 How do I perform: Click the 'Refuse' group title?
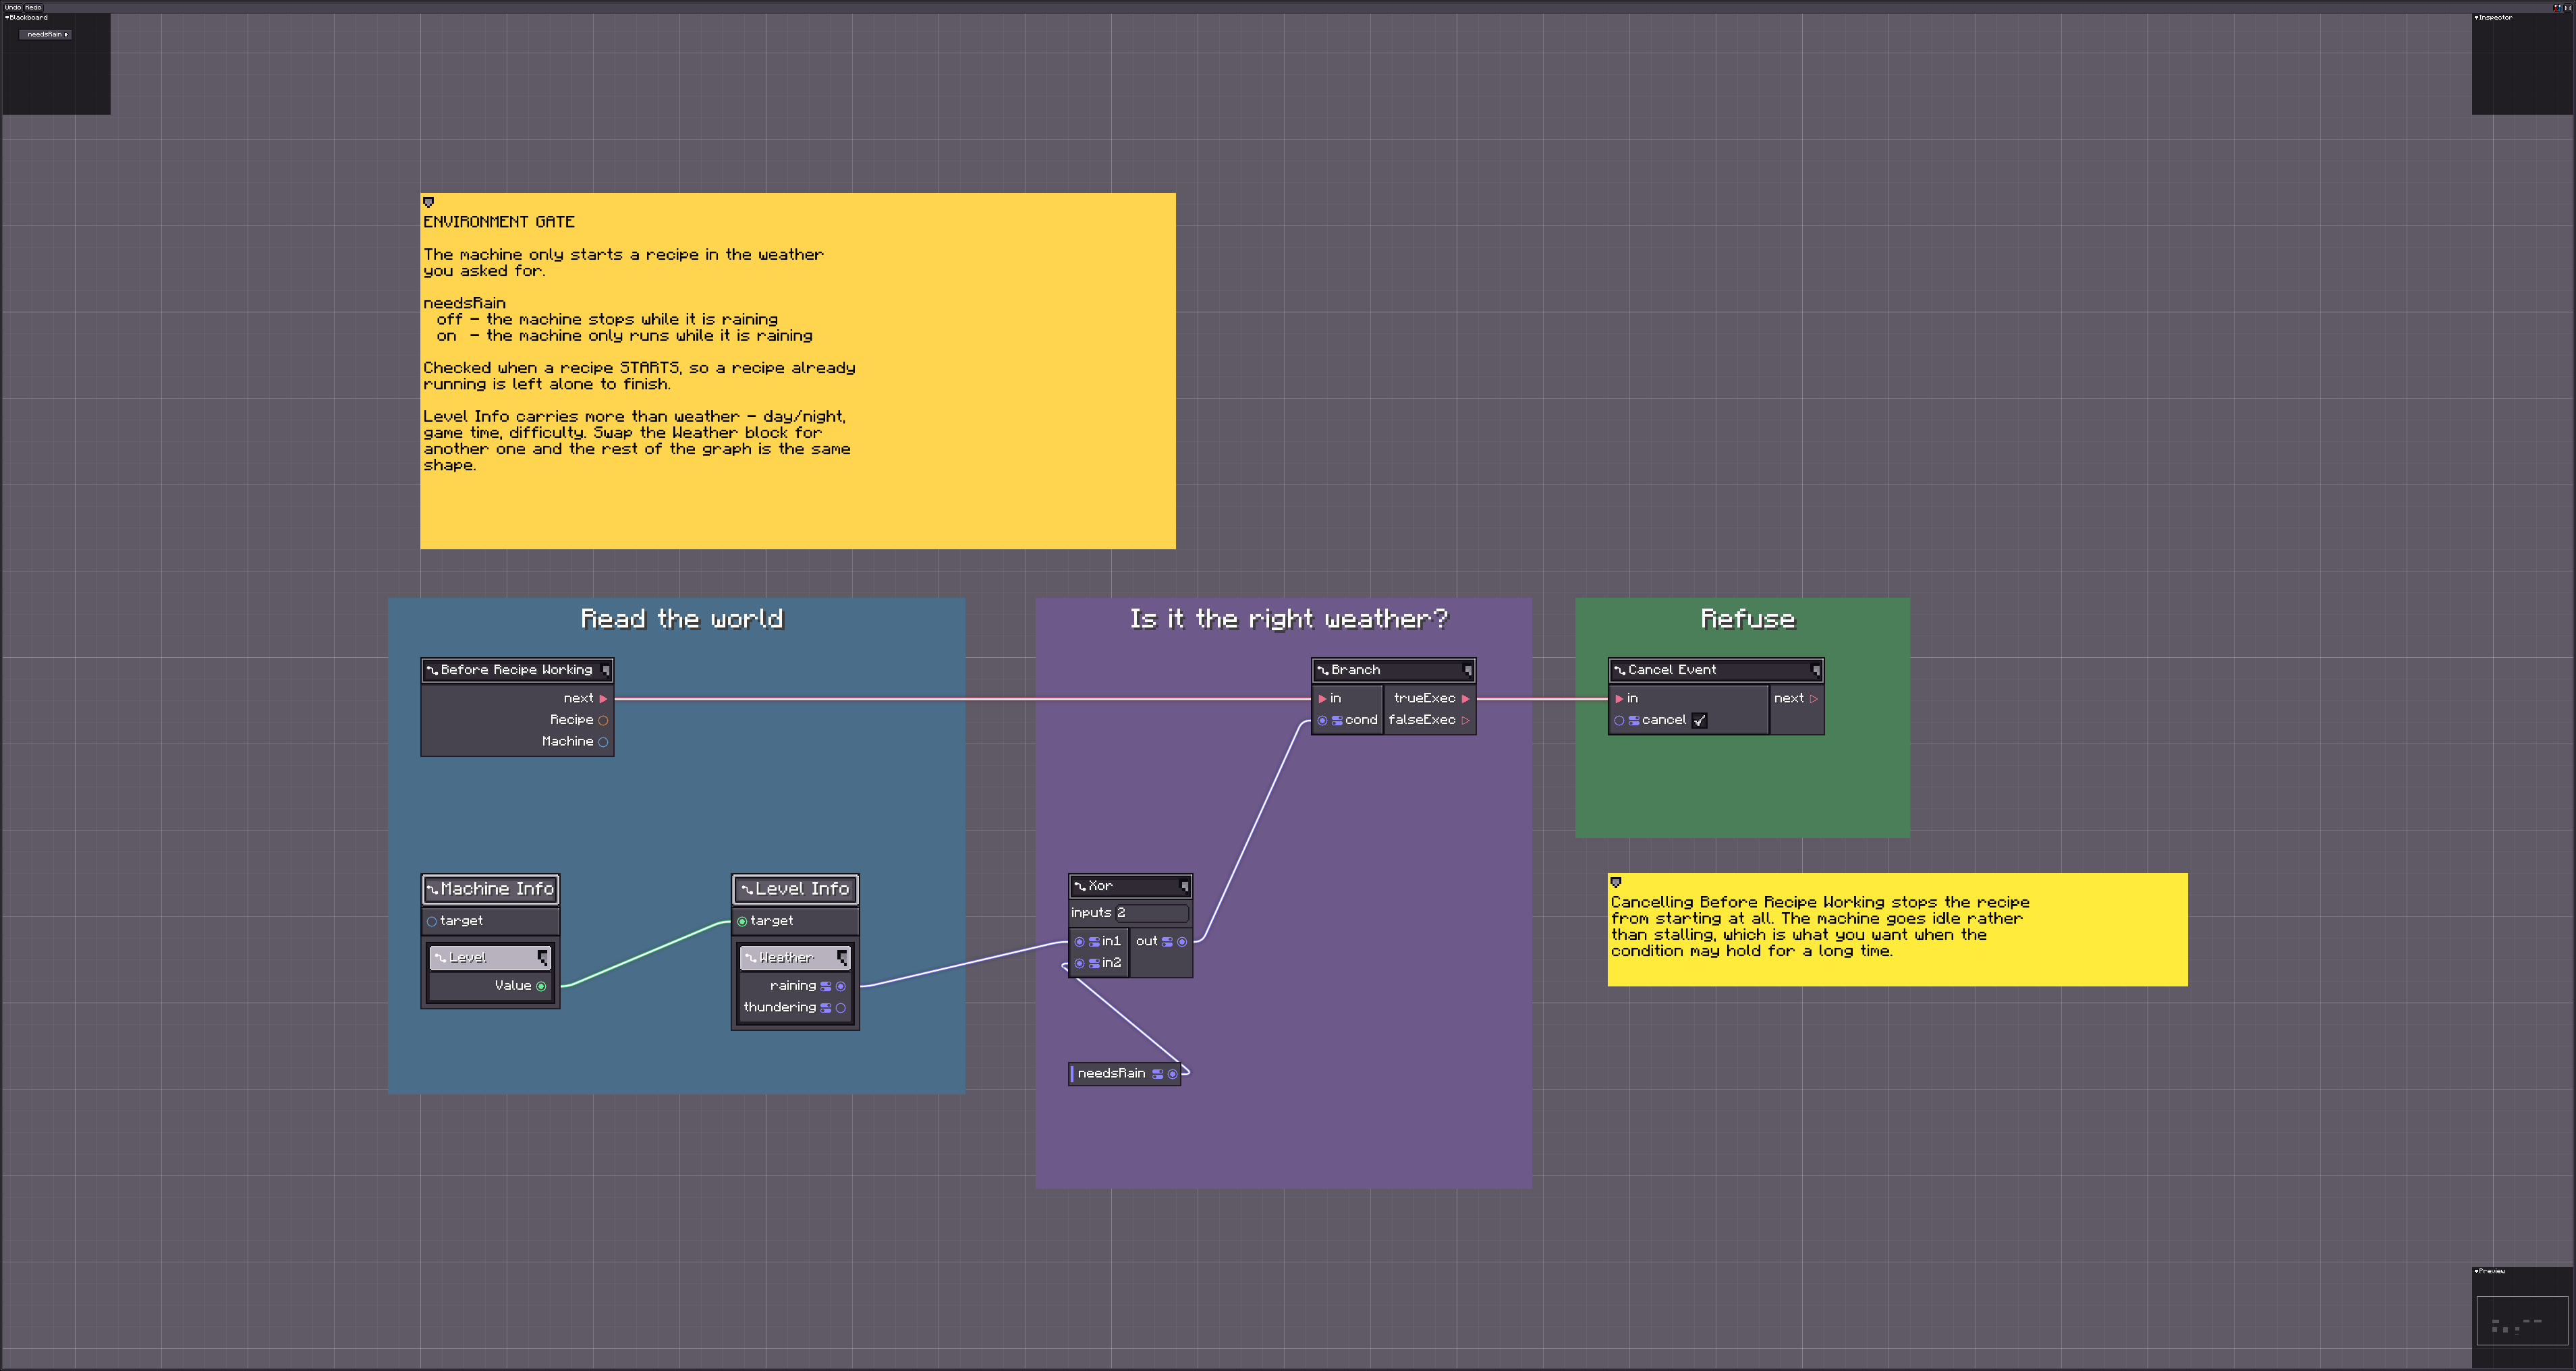pyautogui.click(x=1748, y=619)
